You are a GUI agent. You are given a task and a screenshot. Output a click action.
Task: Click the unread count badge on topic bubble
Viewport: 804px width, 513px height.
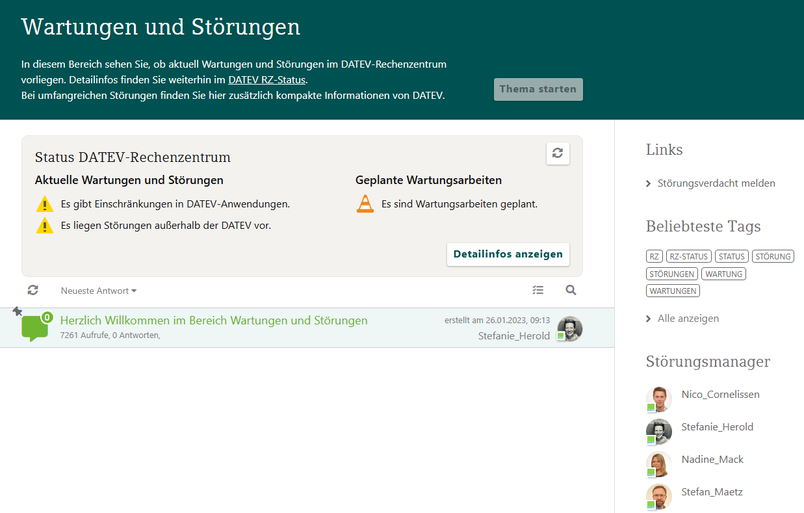(x=47, y=318)
